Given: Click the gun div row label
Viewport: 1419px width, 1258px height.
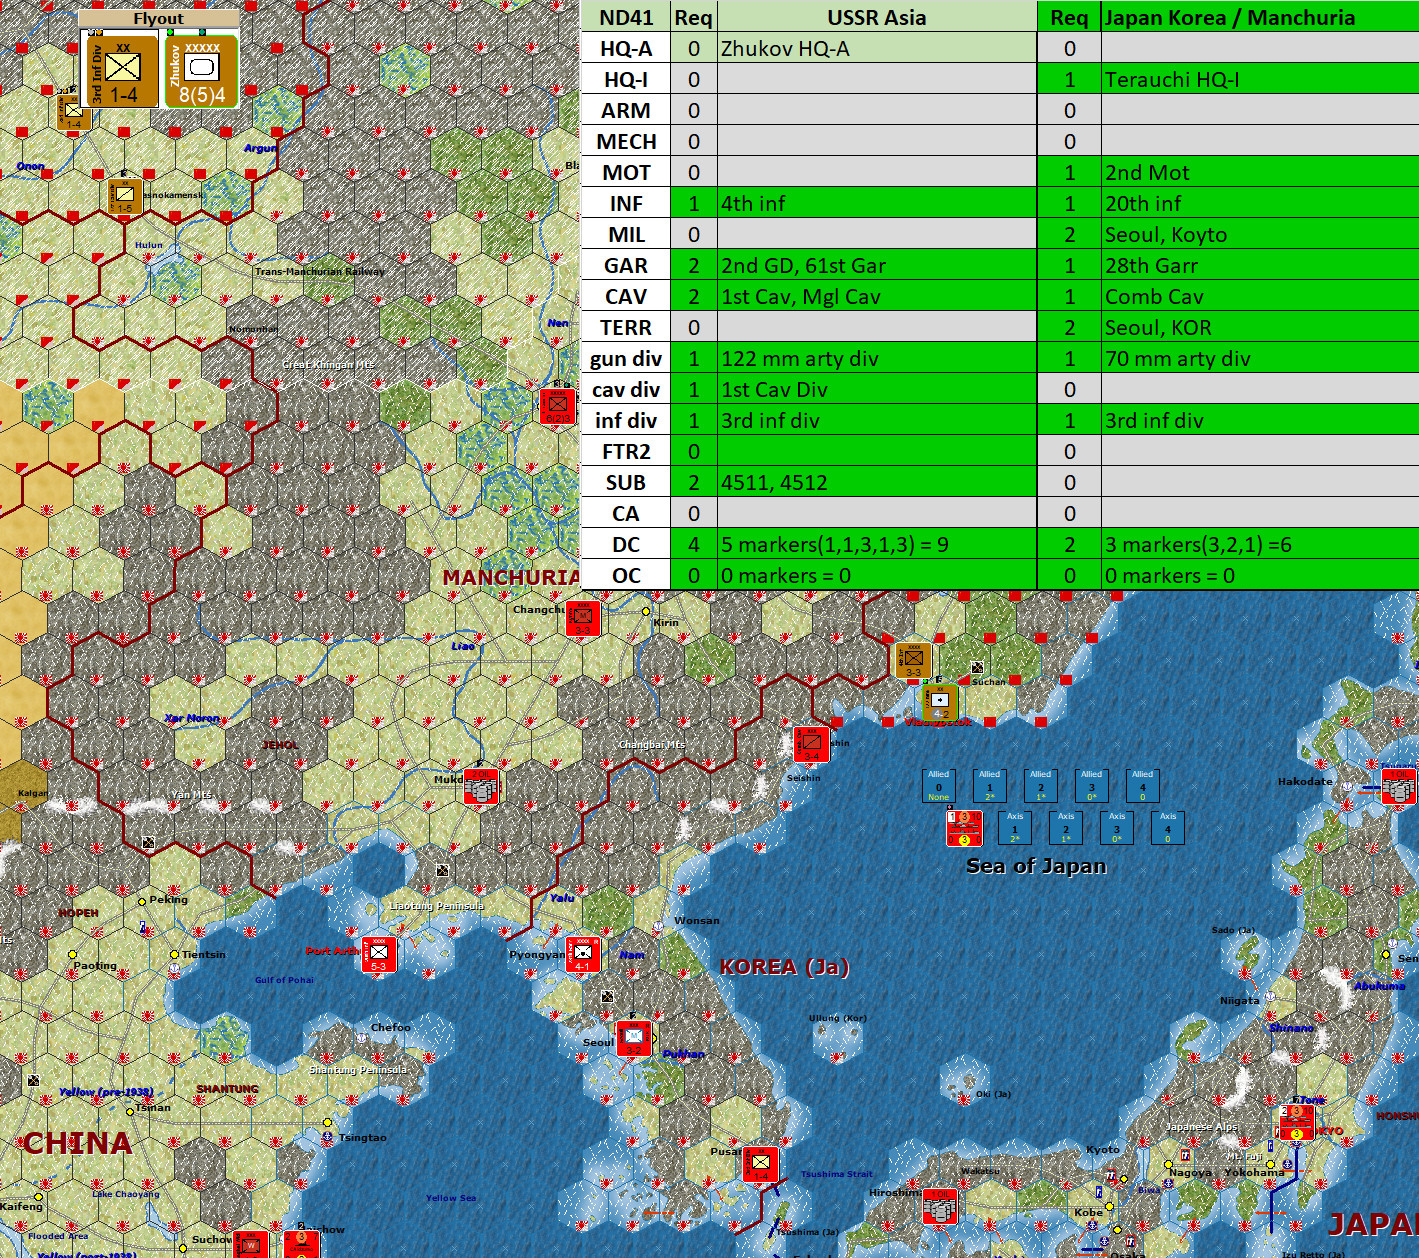Looking at the screenshot, I should click(x=626, y=358).
